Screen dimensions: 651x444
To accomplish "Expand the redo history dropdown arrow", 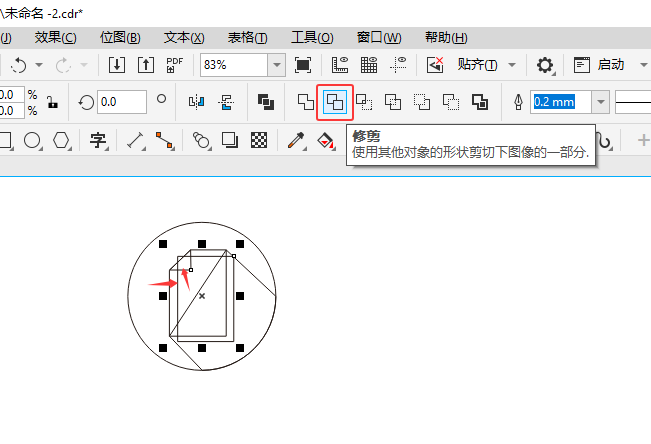I will click(83, 65).
